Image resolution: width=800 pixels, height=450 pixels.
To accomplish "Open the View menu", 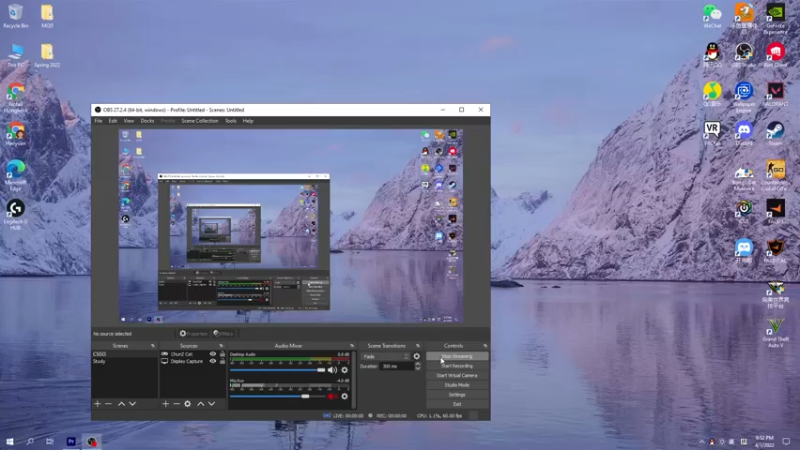I will (x=129, y=121).
